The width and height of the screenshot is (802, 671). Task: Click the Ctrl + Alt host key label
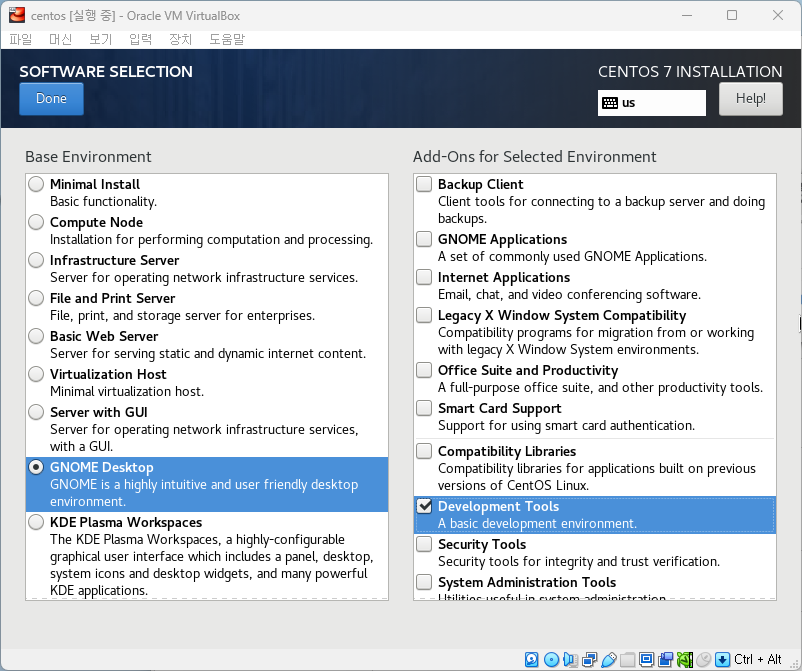click(x=758, y=659)
